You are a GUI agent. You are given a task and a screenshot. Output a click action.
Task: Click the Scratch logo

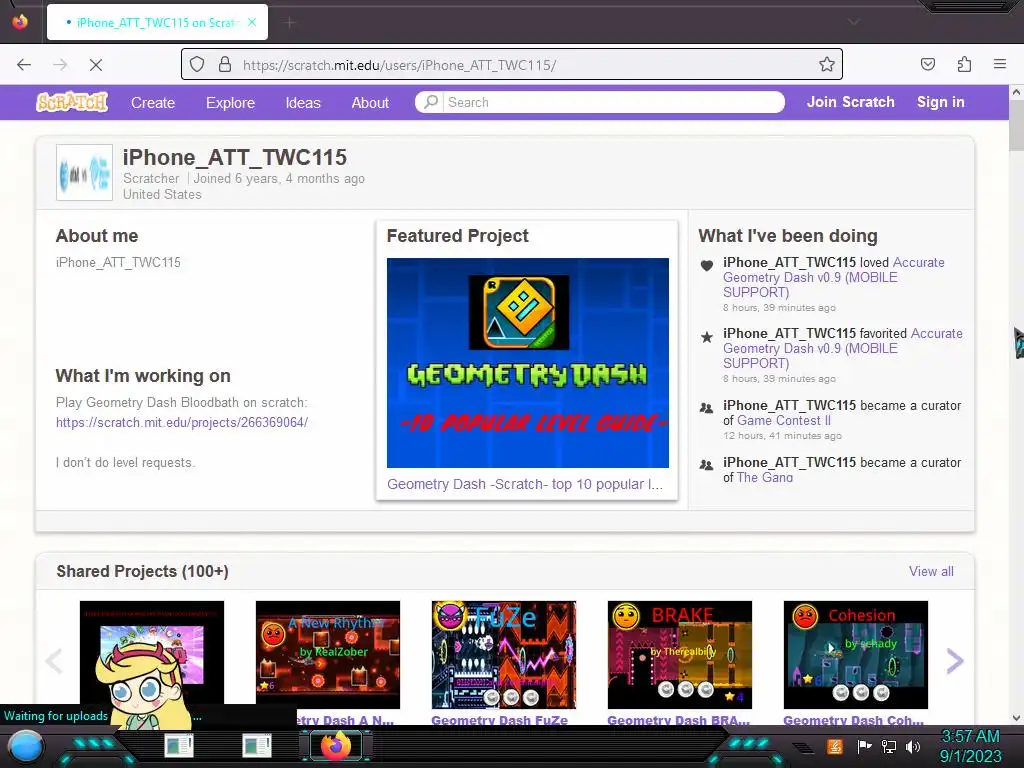pos(72,102)
